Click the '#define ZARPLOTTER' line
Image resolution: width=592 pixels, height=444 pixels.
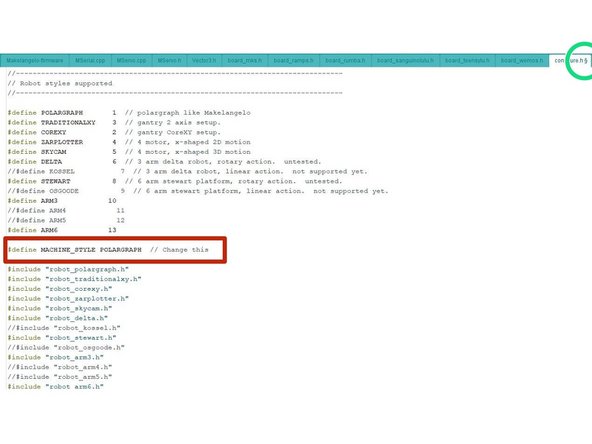coord(129,142)
